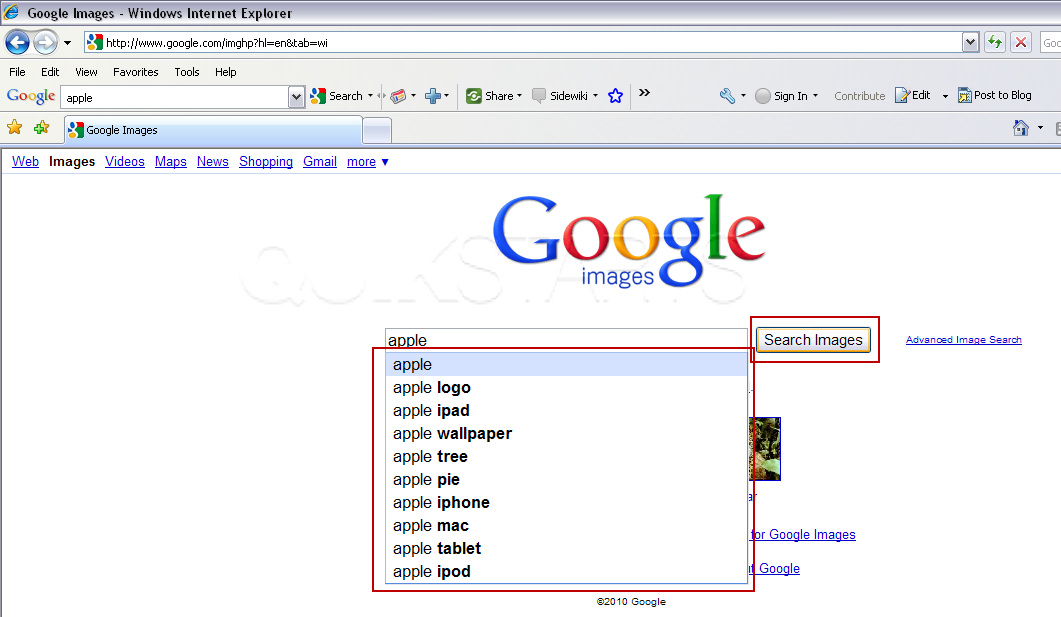Open the Gmail link in Google navigation
Viewport: 1061px width, 617px height.
[320, 162]
